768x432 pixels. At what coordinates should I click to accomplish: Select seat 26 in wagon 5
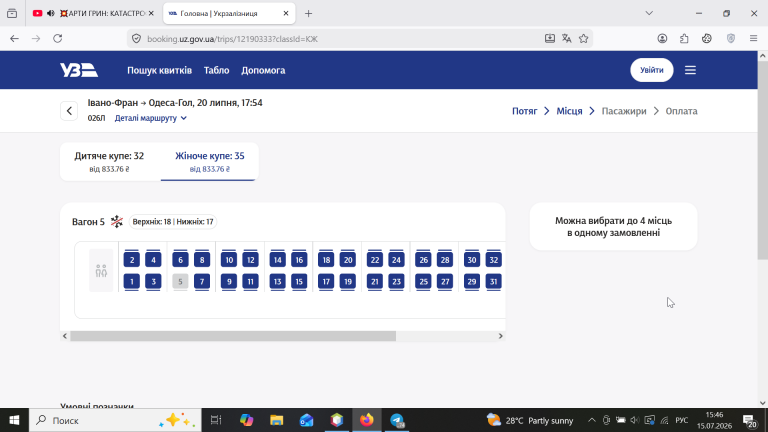click(423, 260)
